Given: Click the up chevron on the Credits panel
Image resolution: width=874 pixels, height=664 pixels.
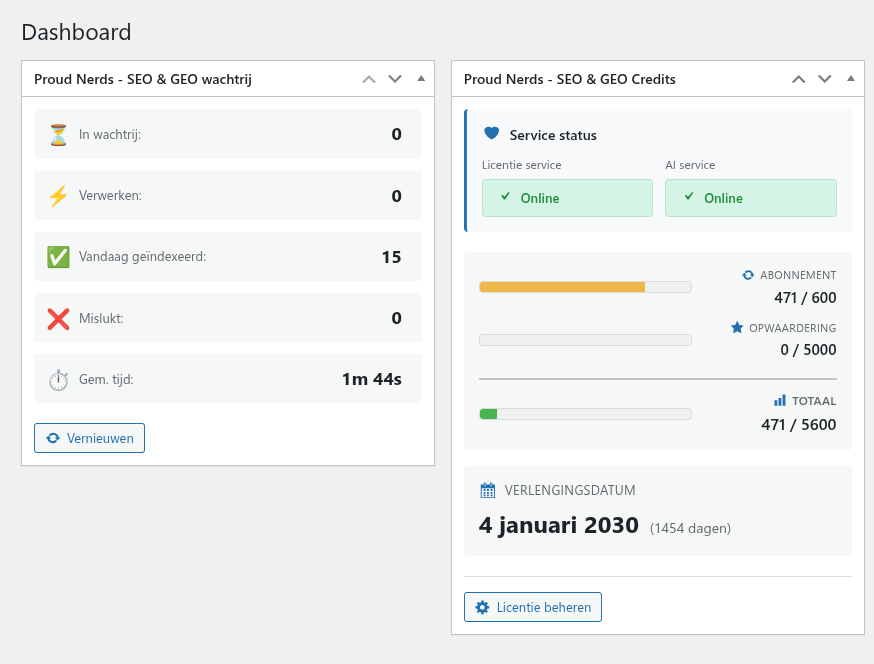Looking at the screenshot, I should coord(797,78).
